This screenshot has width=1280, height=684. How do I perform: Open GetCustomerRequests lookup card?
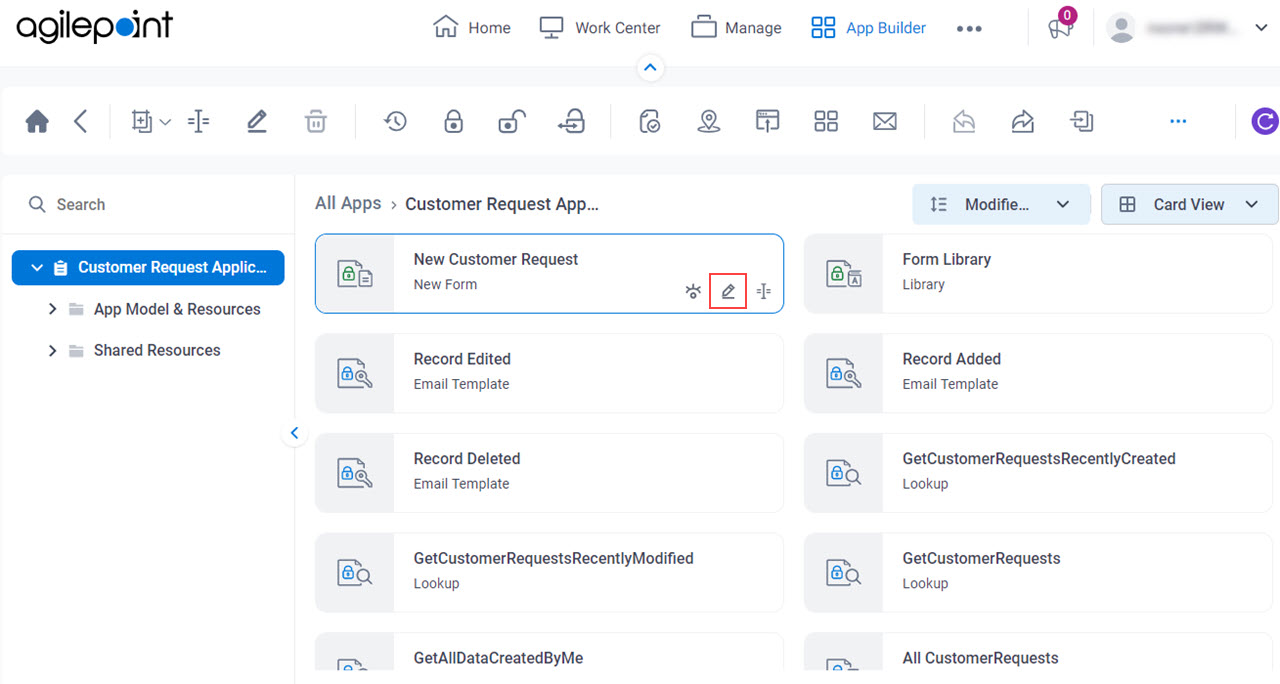pyautogui.click(x=1038, y=573)
